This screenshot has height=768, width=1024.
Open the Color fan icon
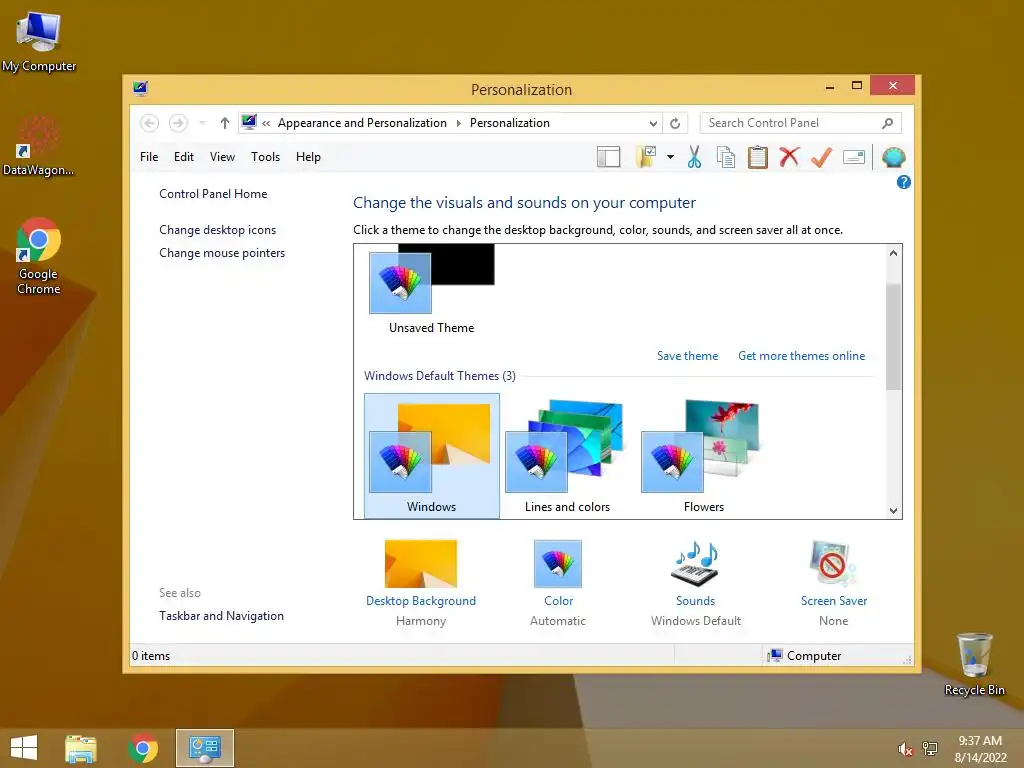pyautogui.click(x=558, y=563)
